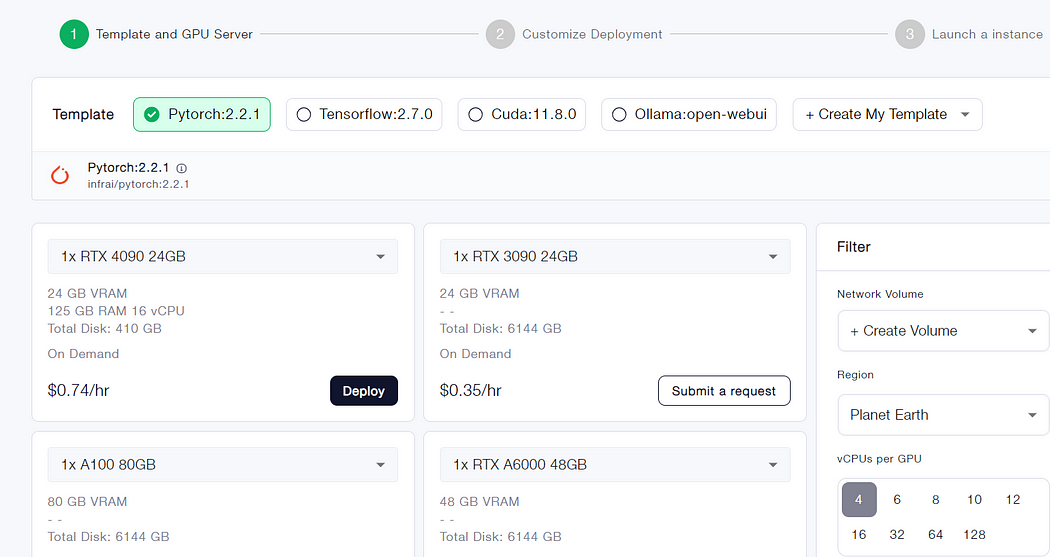Screen dimensions: 1050x557
Task: Click the Submit a request button
Action: 724,391
